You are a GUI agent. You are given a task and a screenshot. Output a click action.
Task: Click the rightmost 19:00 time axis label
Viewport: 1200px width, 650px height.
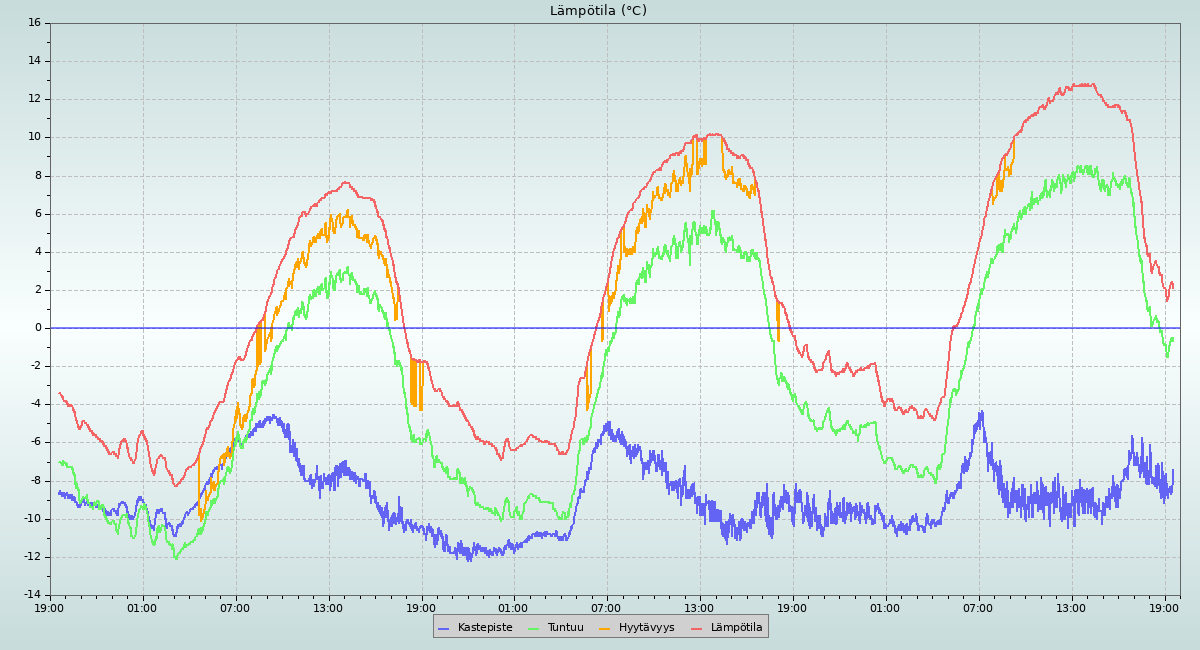tap(1165, 608)
